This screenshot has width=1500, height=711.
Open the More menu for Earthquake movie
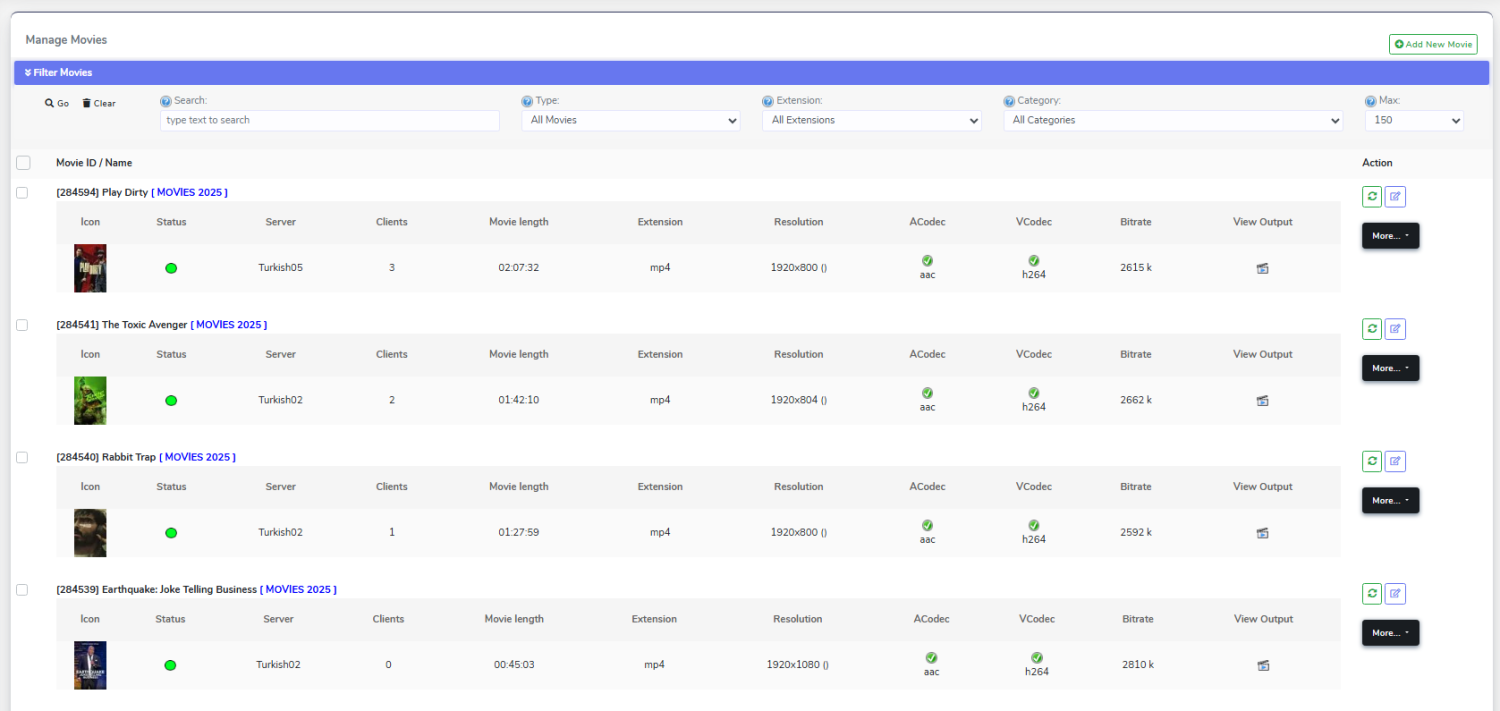(1390, 633)
